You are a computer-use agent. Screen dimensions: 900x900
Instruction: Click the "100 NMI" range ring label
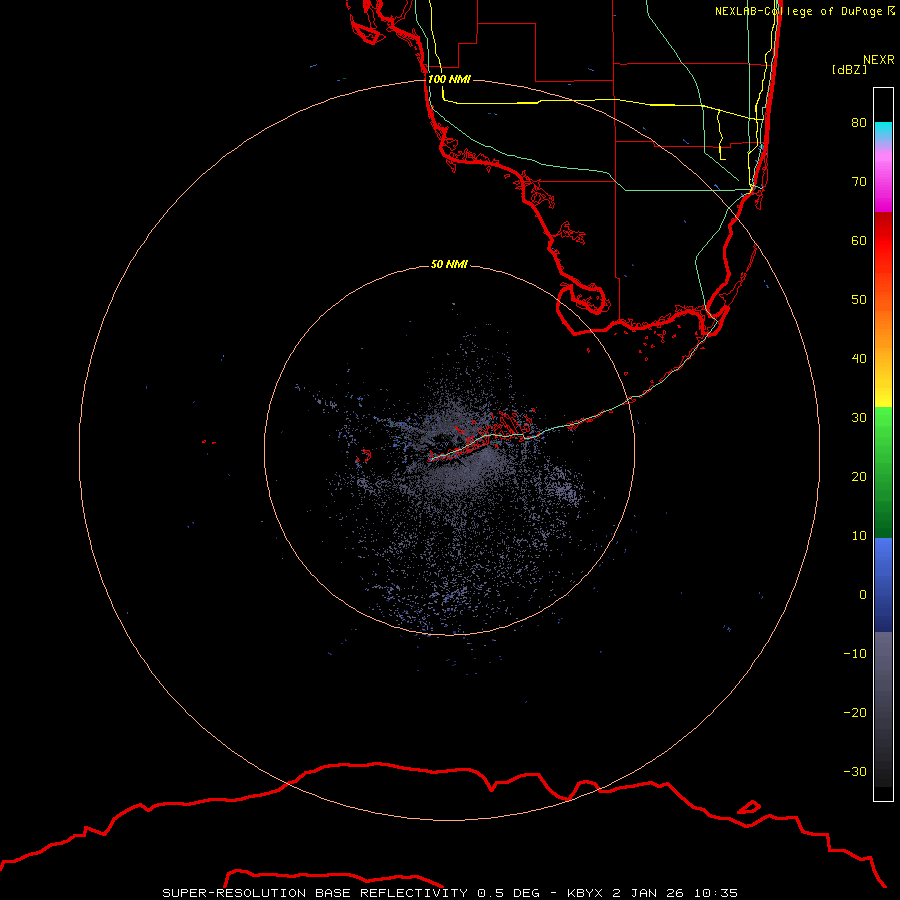pos(449,79)
